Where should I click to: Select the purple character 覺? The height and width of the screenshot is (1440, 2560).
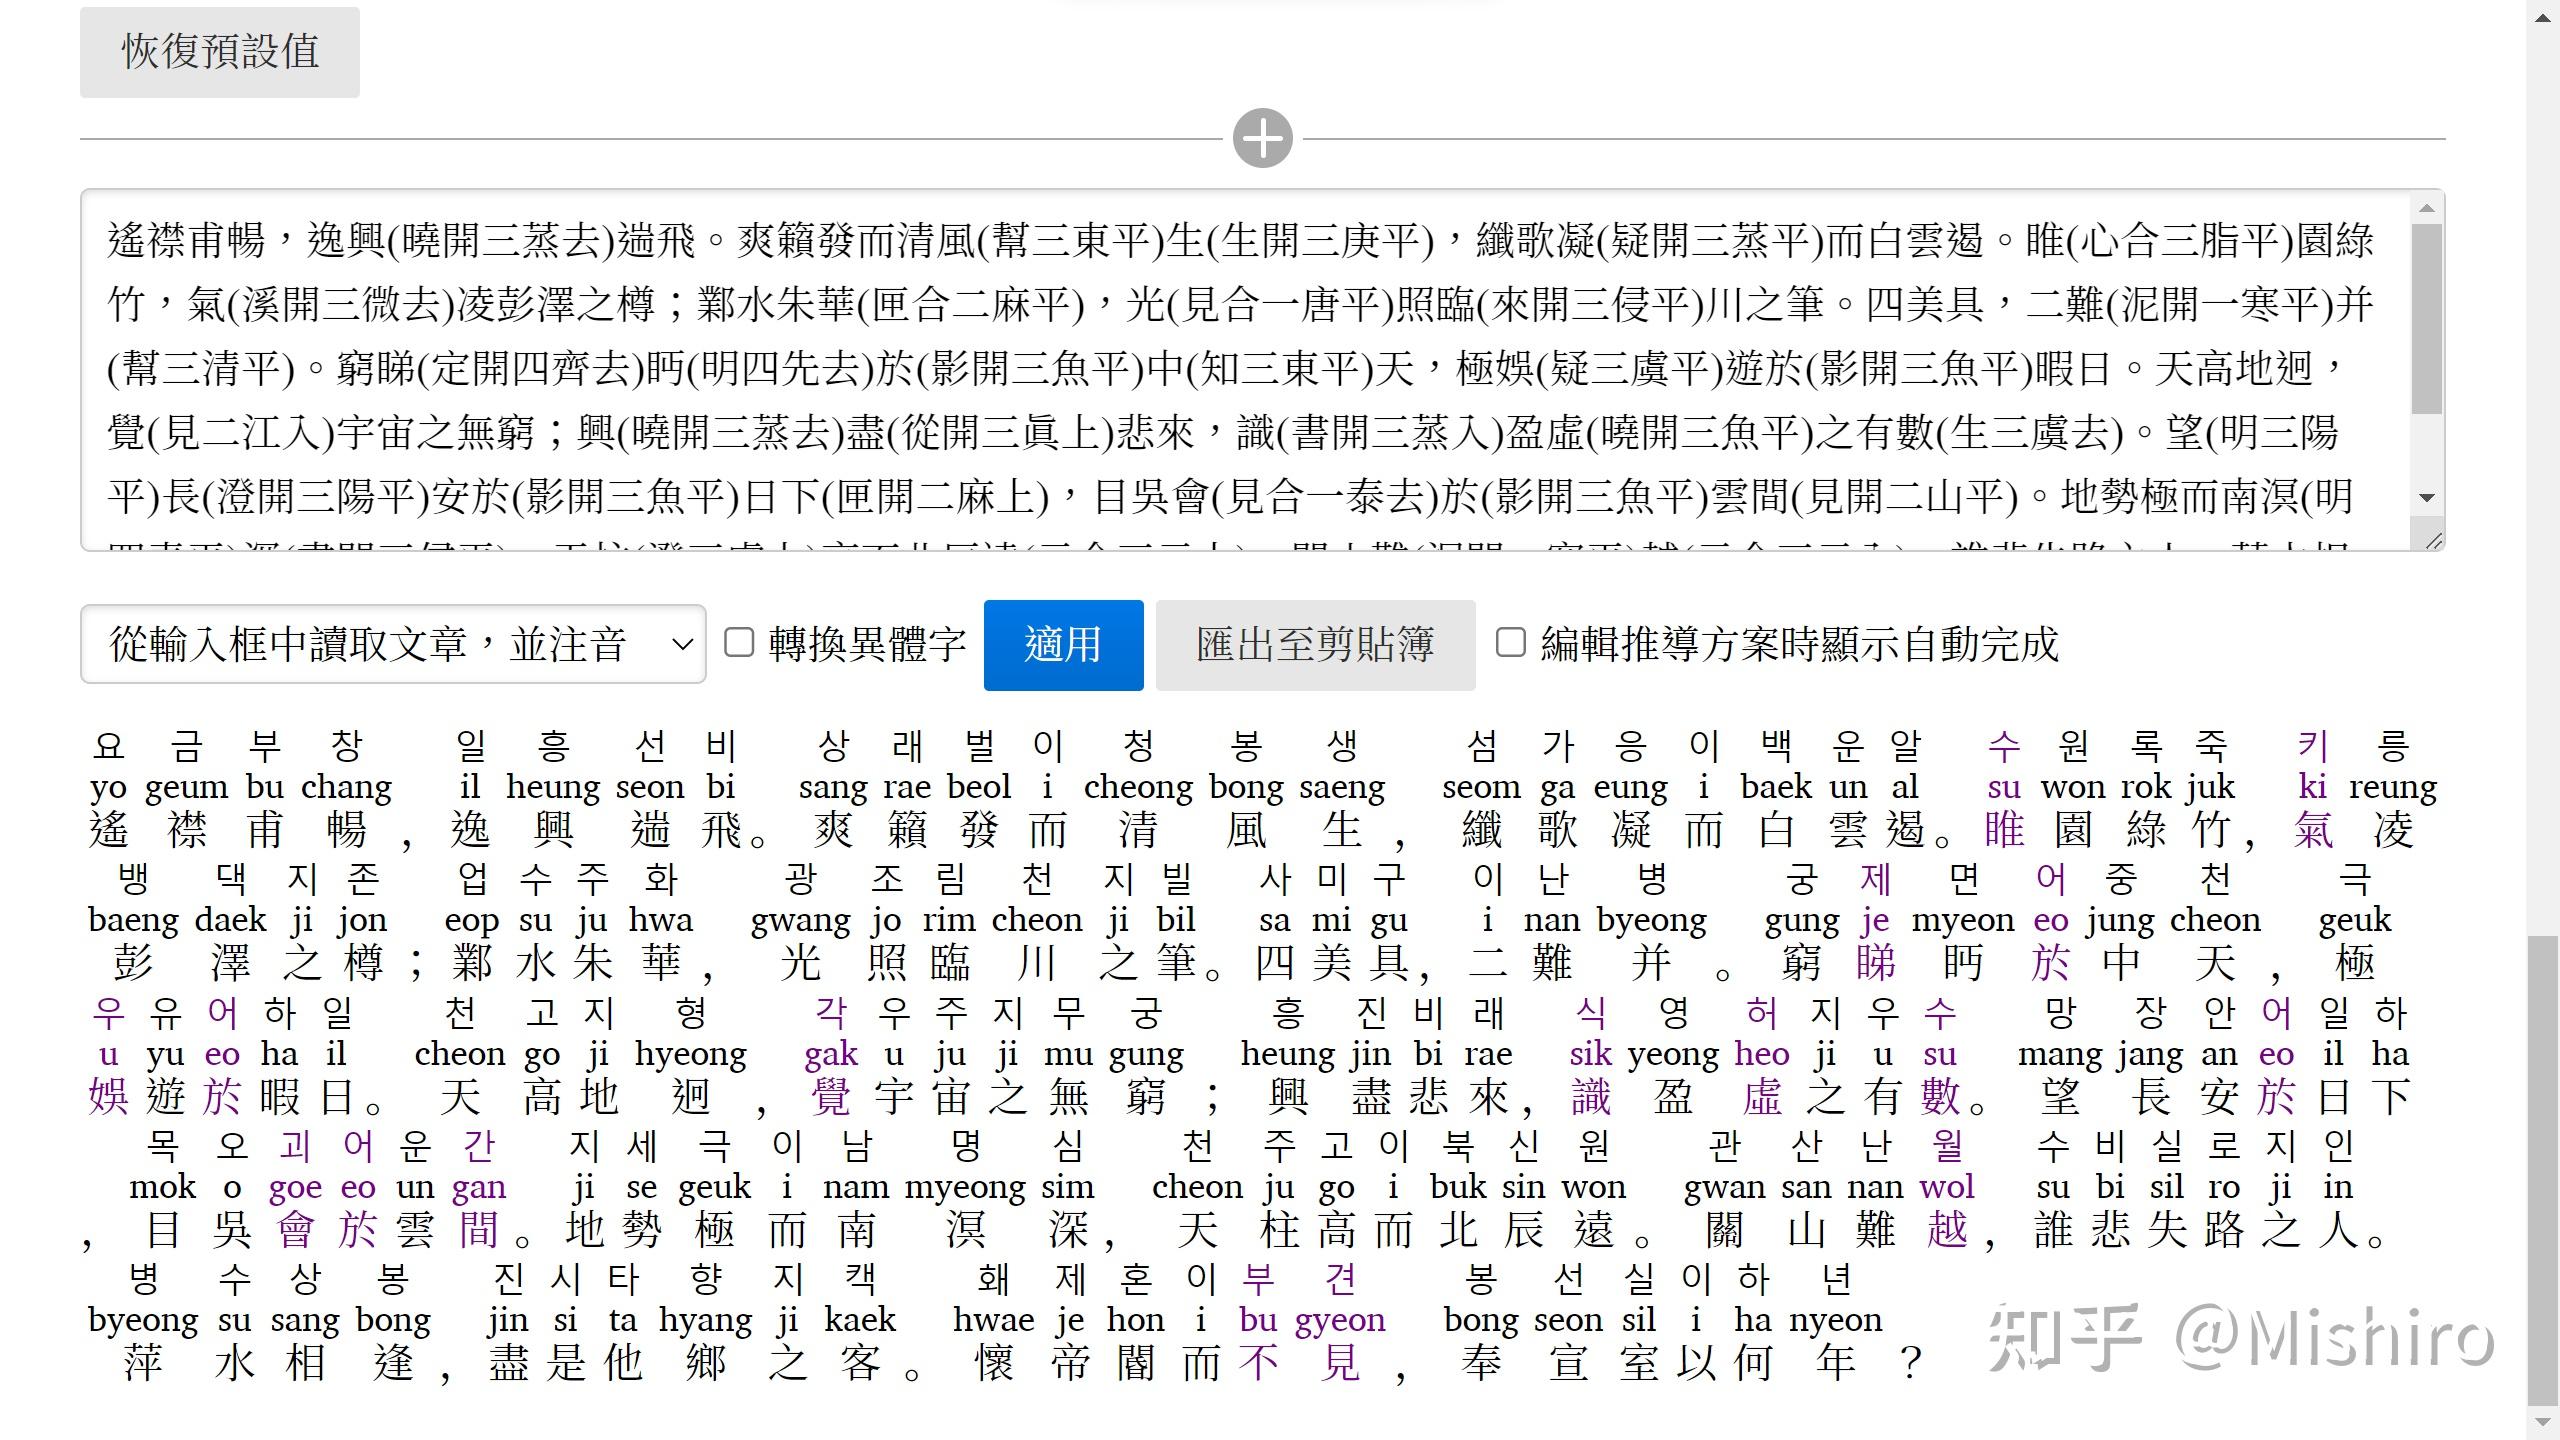pos(831,1097)
